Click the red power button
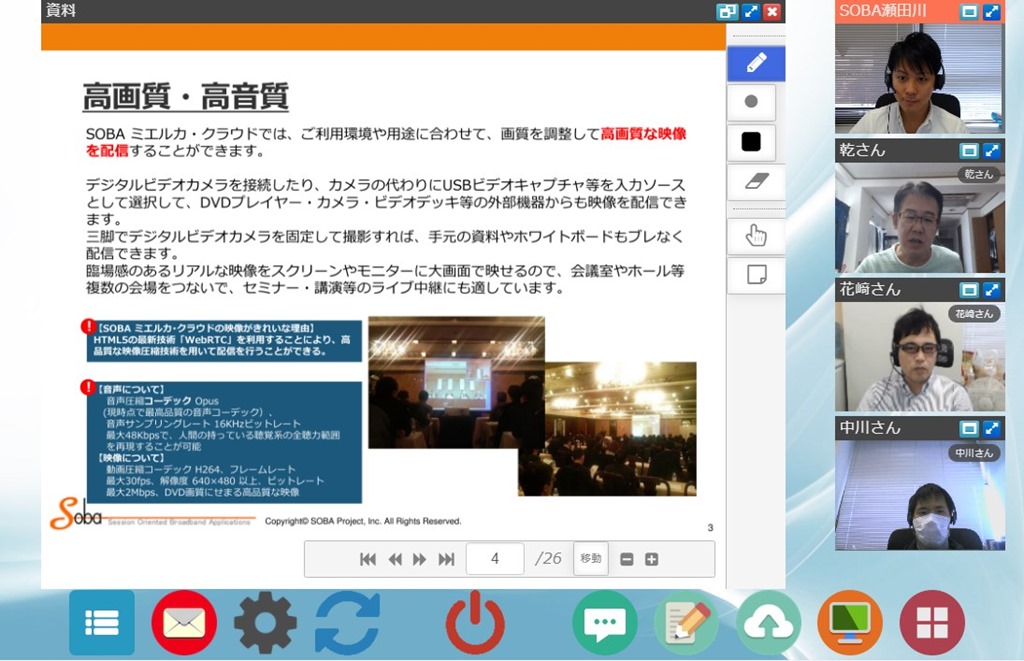Image resolution: width=1024 pixels, height=661 pixels. (475, 622)
